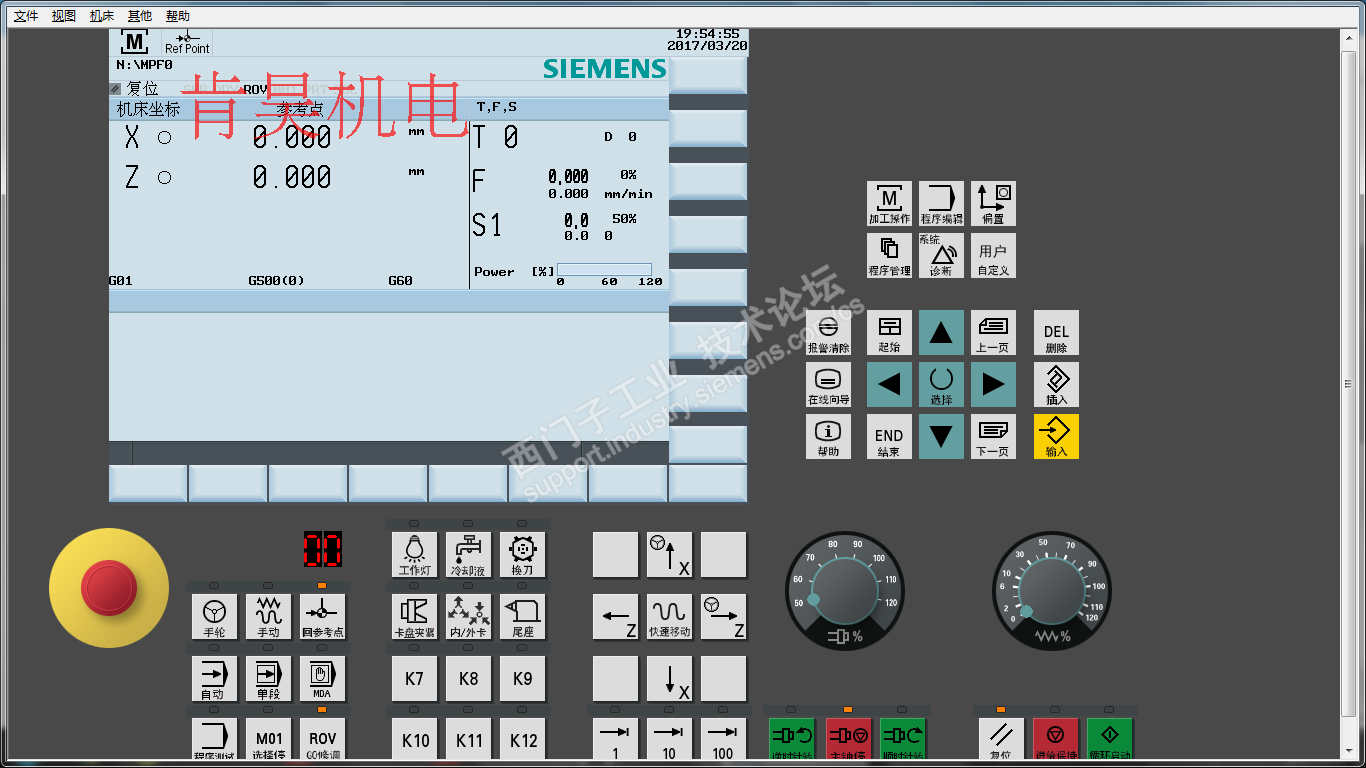
Task: Activate the 冷却液 coolant key
Action: click(468, 555)
